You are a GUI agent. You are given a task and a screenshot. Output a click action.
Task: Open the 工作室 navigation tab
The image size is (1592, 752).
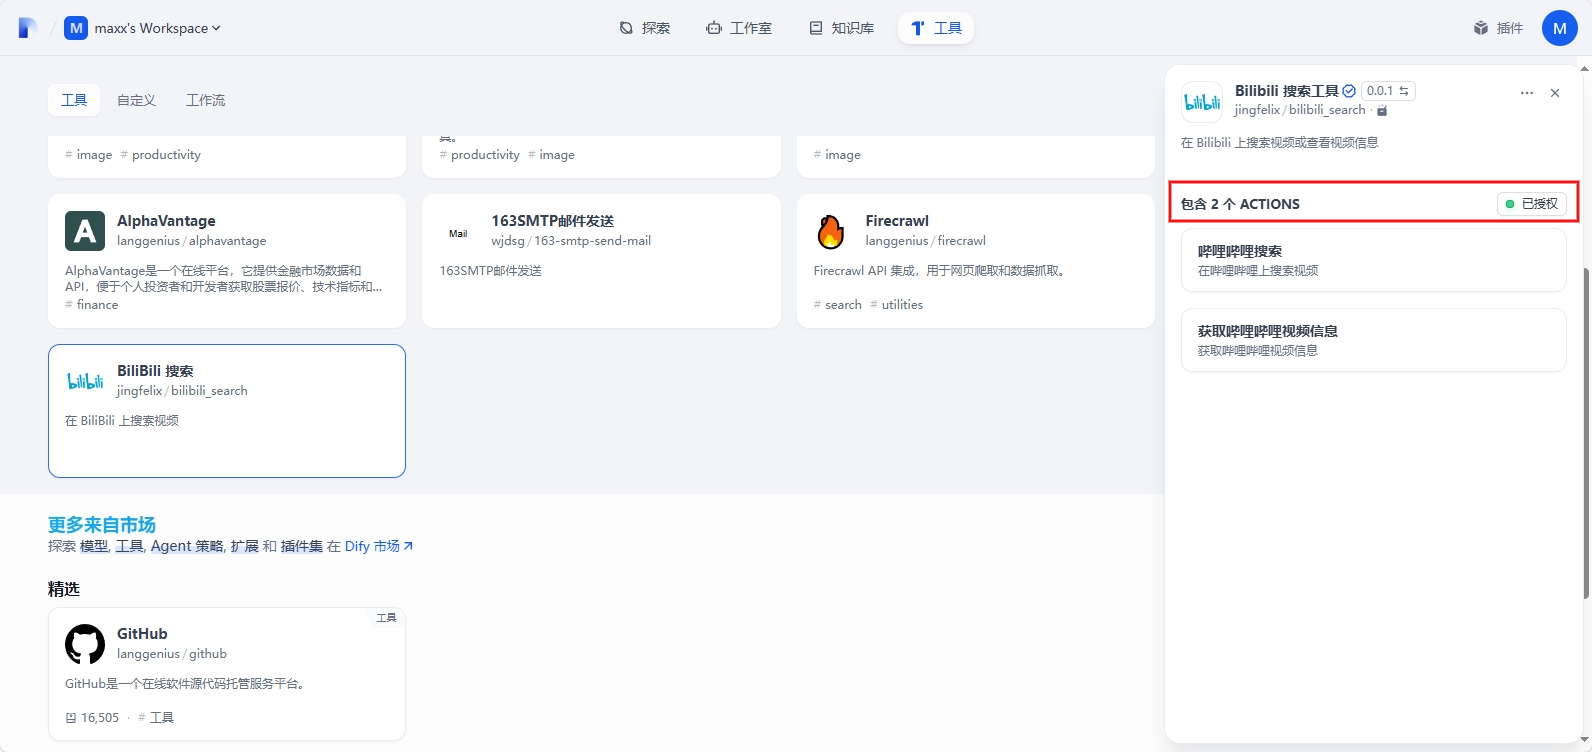click(739, 28)
